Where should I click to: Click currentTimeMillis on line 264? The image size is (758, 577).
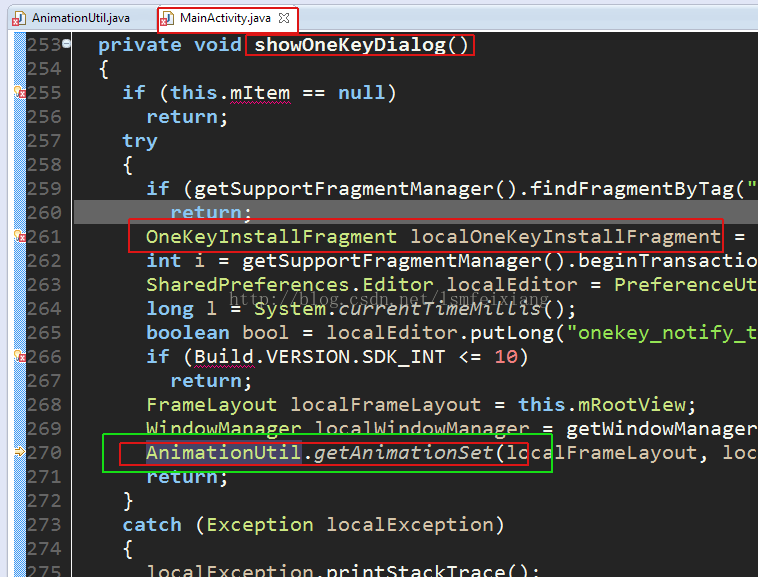439,309
